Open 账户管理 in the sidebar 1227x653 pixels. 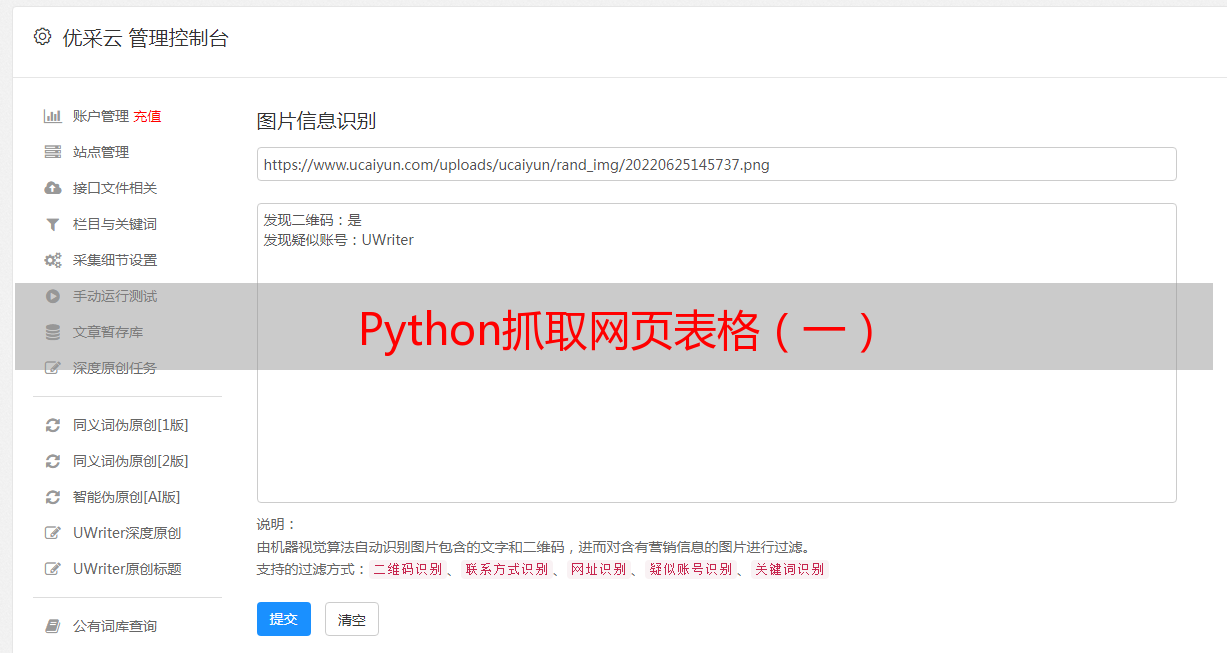pos(101,116)
